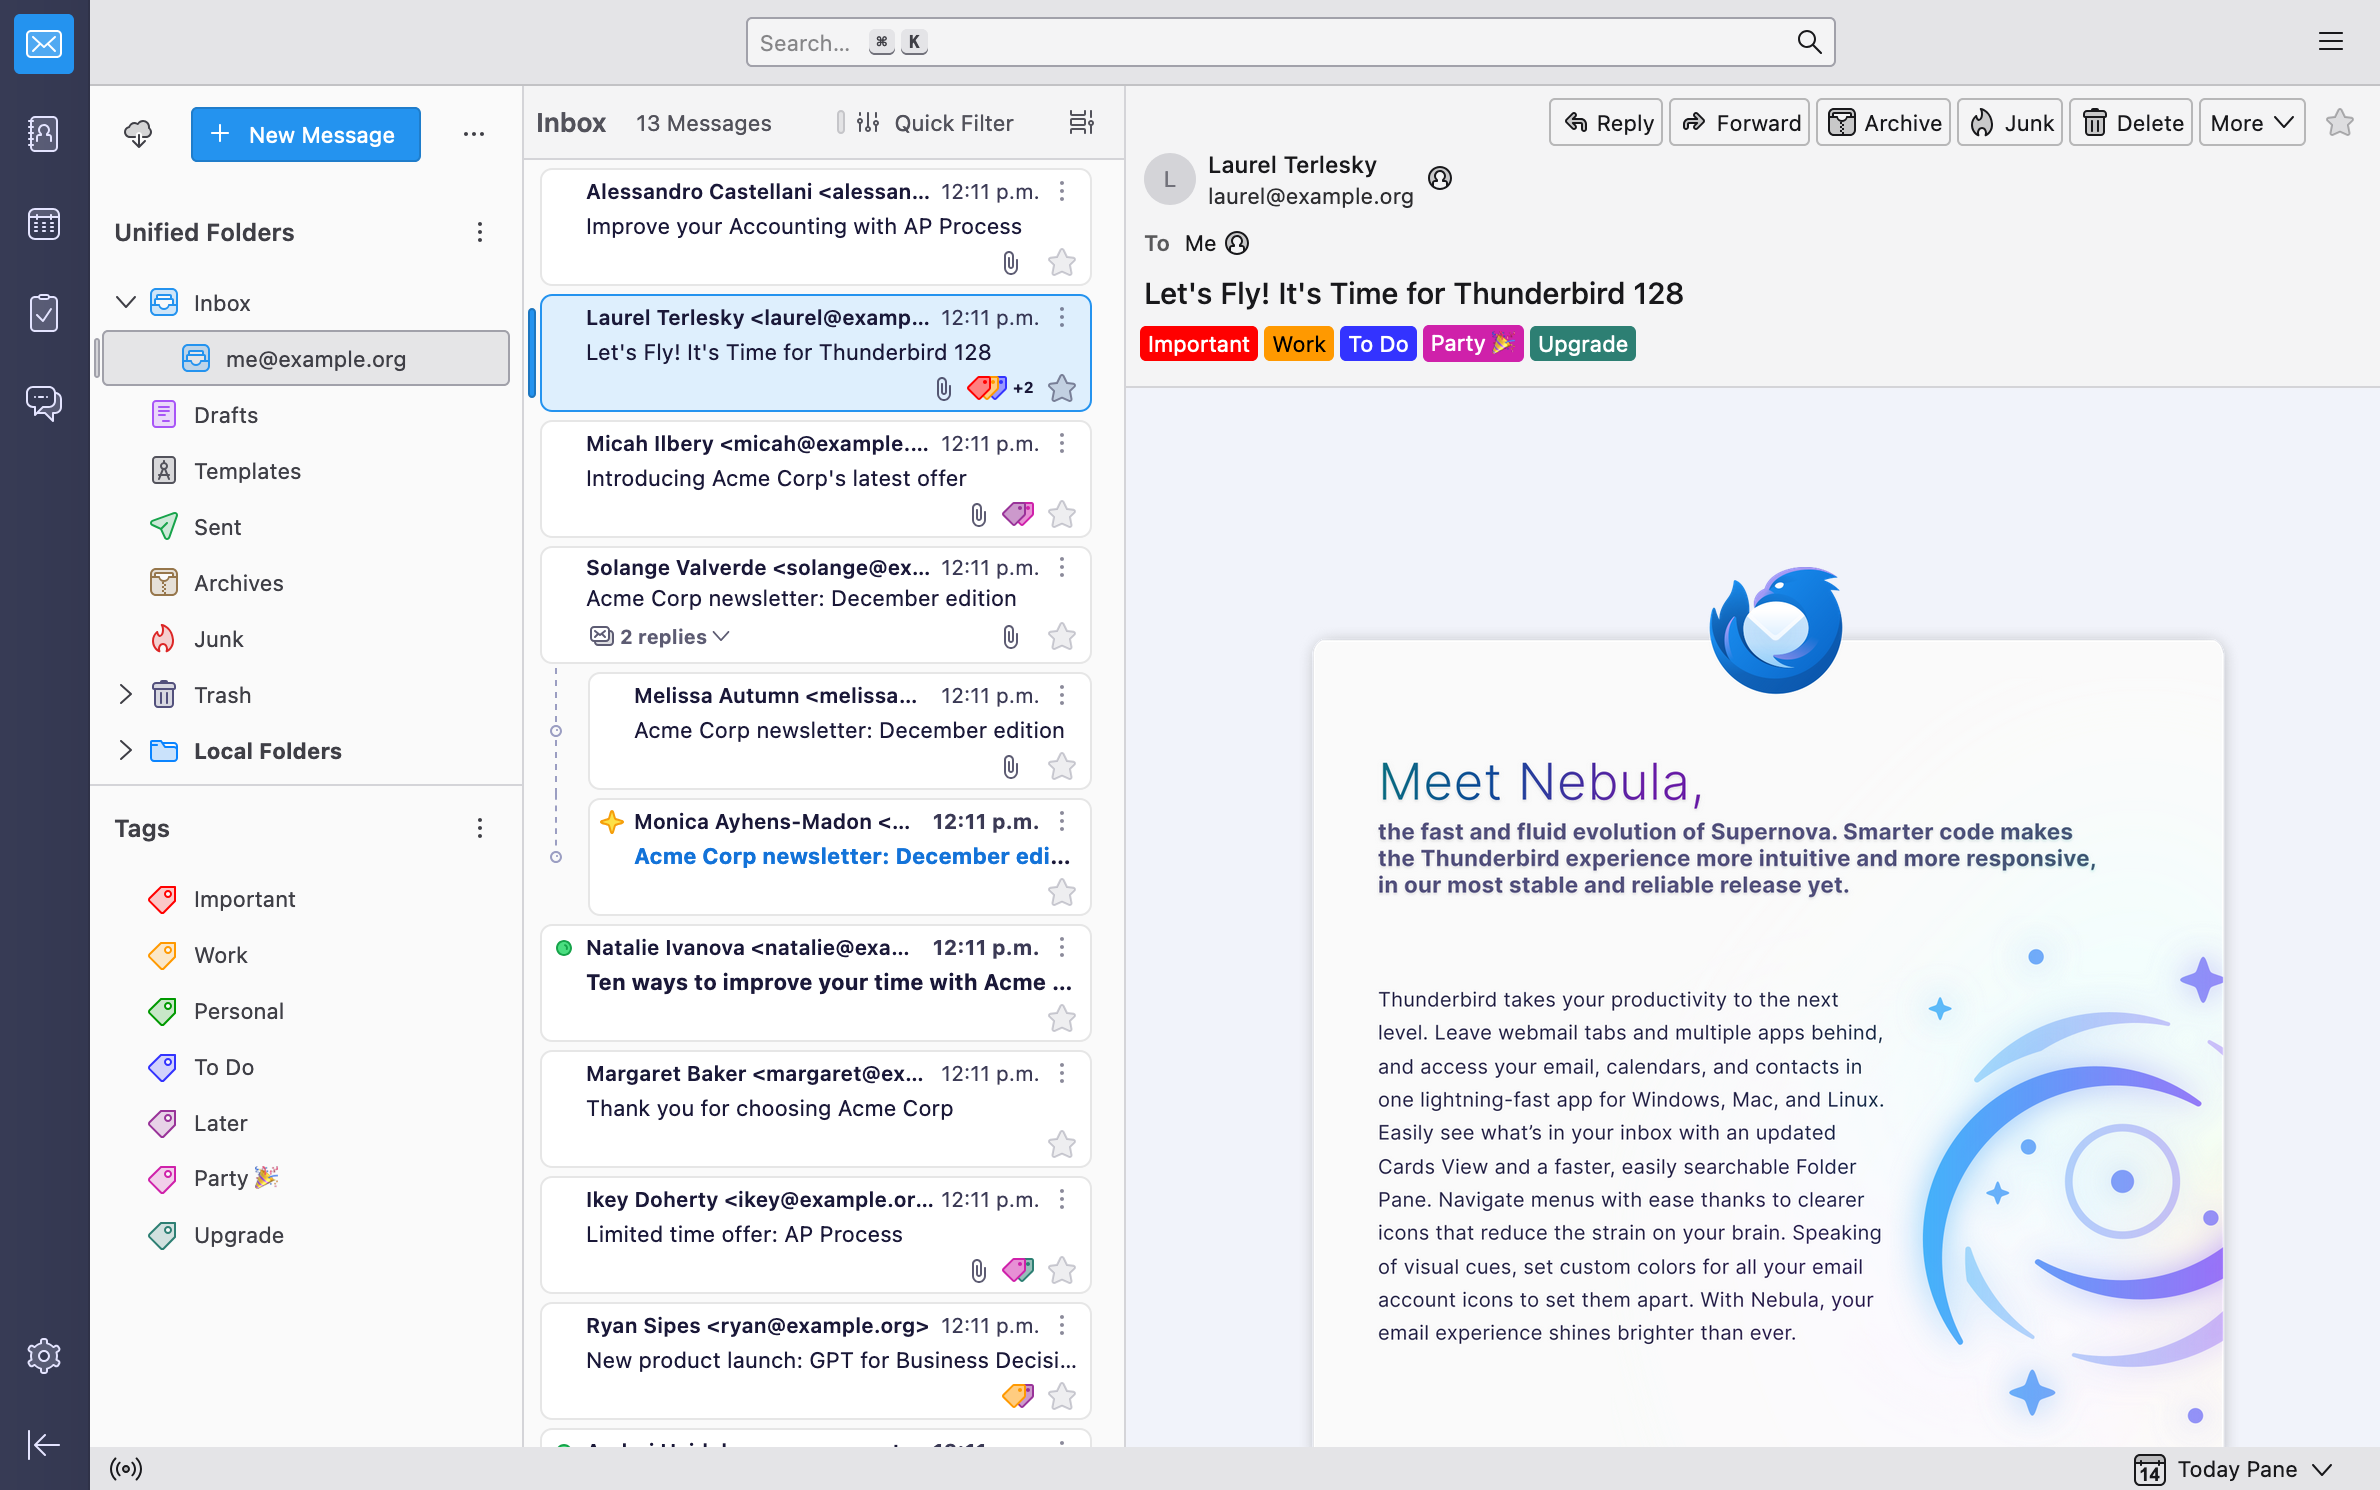
Task: Expand the More actions dropdown
Action: (2248, 122)
